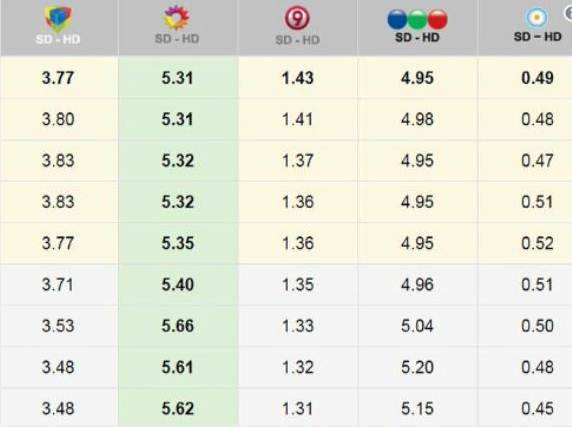Select the 3.53 America rating cell
Image resolution: width=572 pixels, height=427 pixels.
[58, 326]
